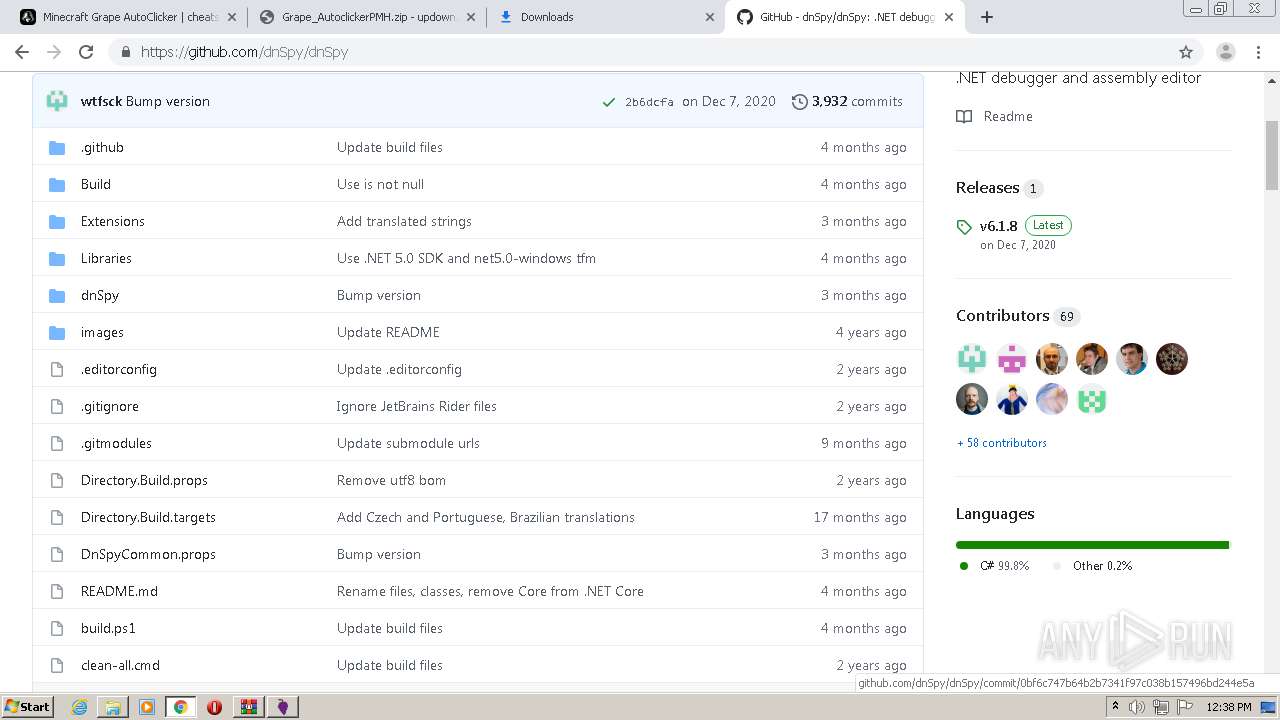1280x720 pixels.
Task: Switch to Minecraft Grape AutoClicker tab
Action: [130, 17]
